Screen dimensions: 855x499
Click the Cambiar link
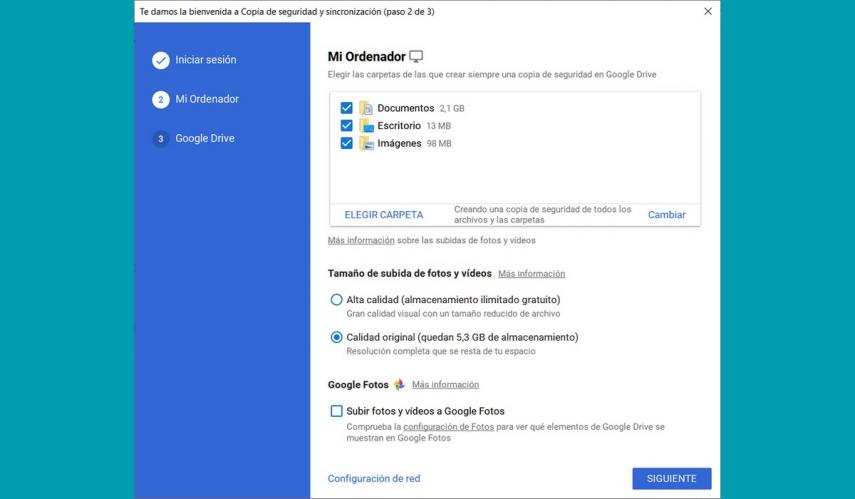[x=666, y=215]
